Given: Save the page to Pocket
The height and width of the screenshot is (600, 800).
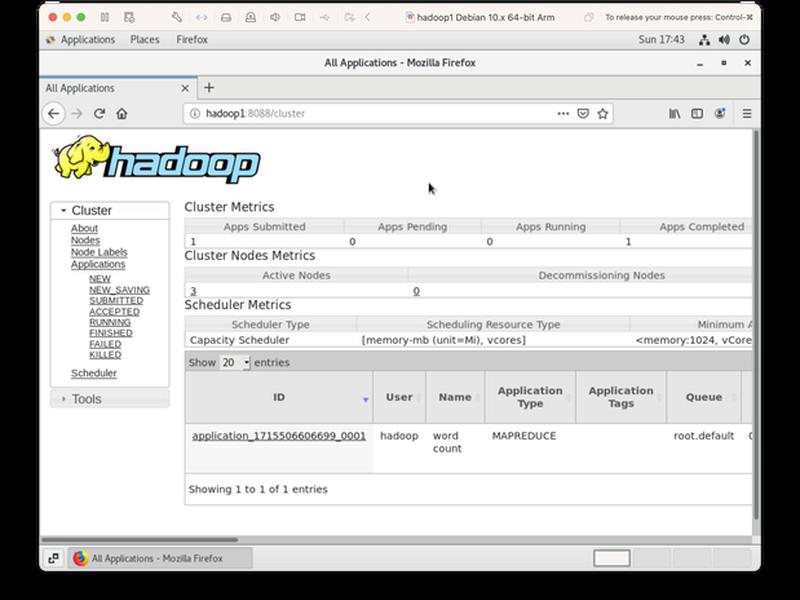Looking at the screenshot, I should click(x=583, y=113).
